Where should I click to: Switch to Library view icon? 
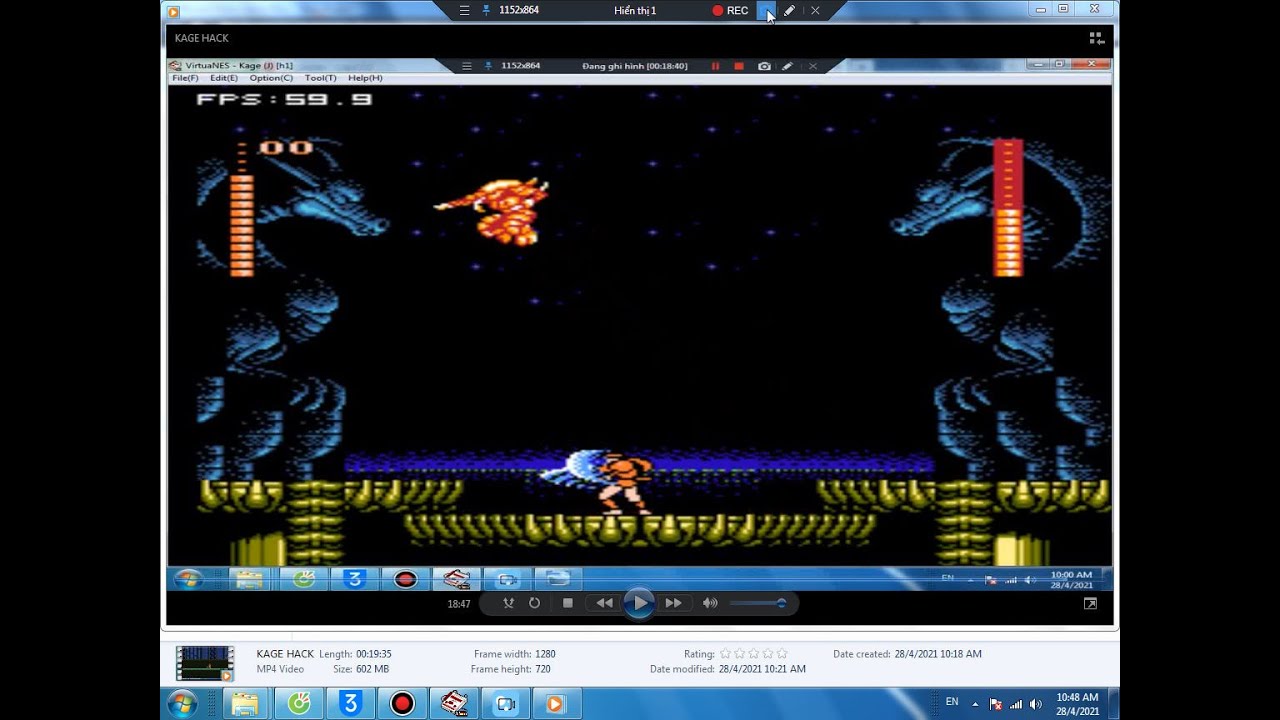[x=1096, y=38]
